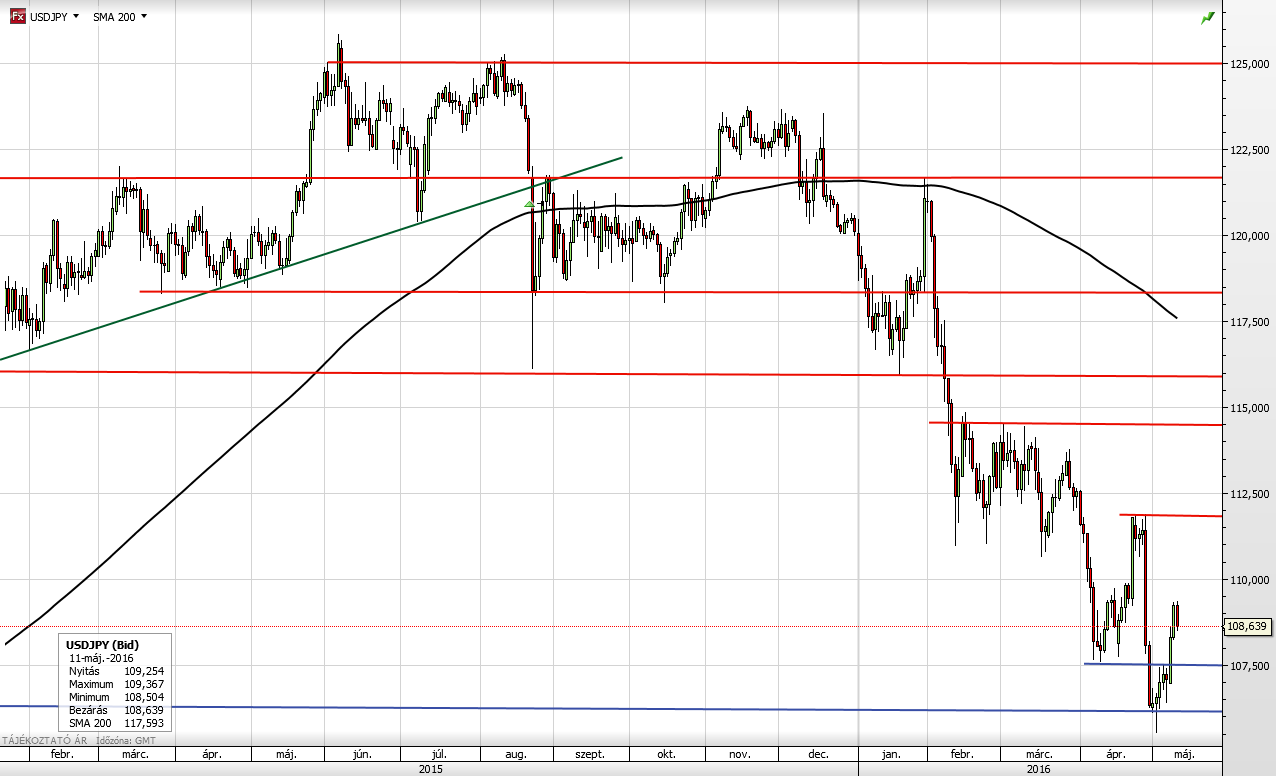Click the nov. month label on time axis
1276x776 pixels.
point(741,755)
